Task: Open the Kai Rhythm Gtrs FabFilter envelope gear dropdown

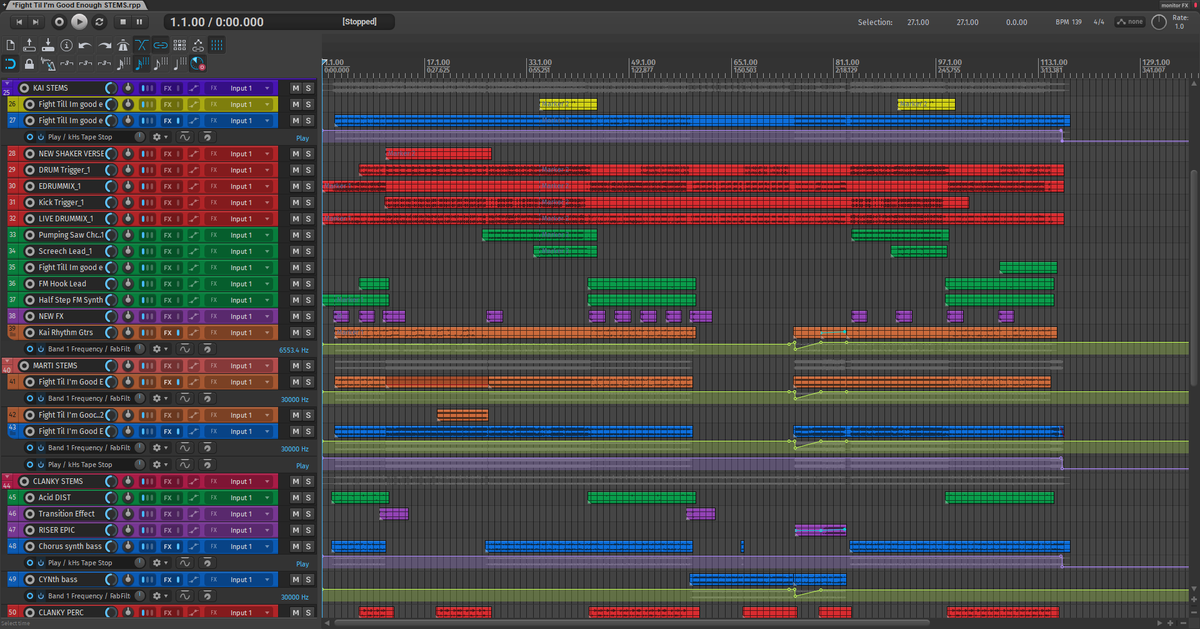Action: coord(159,349)
